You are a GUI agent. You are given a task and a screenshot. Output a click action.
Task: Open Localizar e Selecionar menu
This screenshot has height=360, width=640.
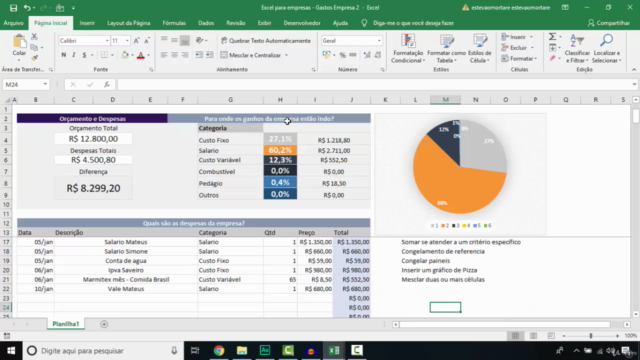click(x=607, y=49)
